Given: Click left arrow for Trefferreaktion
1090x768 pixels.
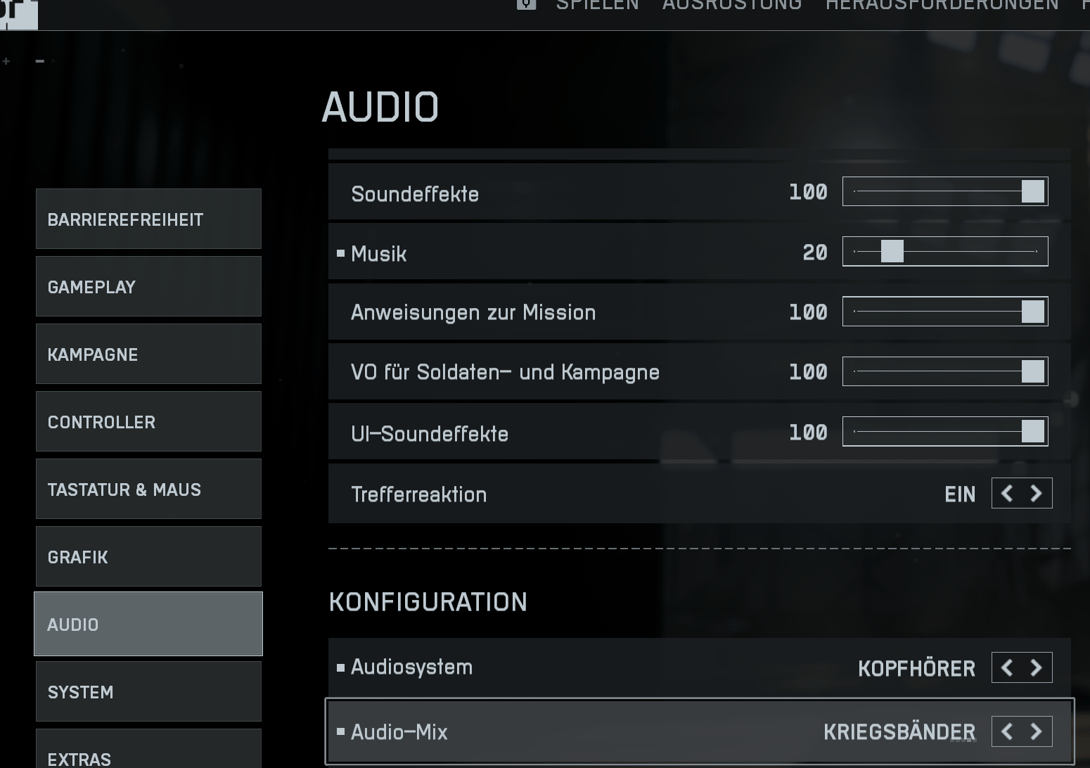Looking at the screenshot, I should (1007, 494).
